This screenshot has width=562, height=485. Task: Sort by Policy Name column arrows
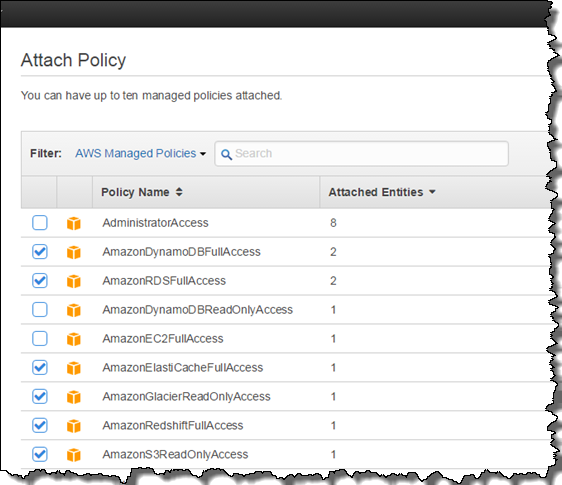[179, 192]
